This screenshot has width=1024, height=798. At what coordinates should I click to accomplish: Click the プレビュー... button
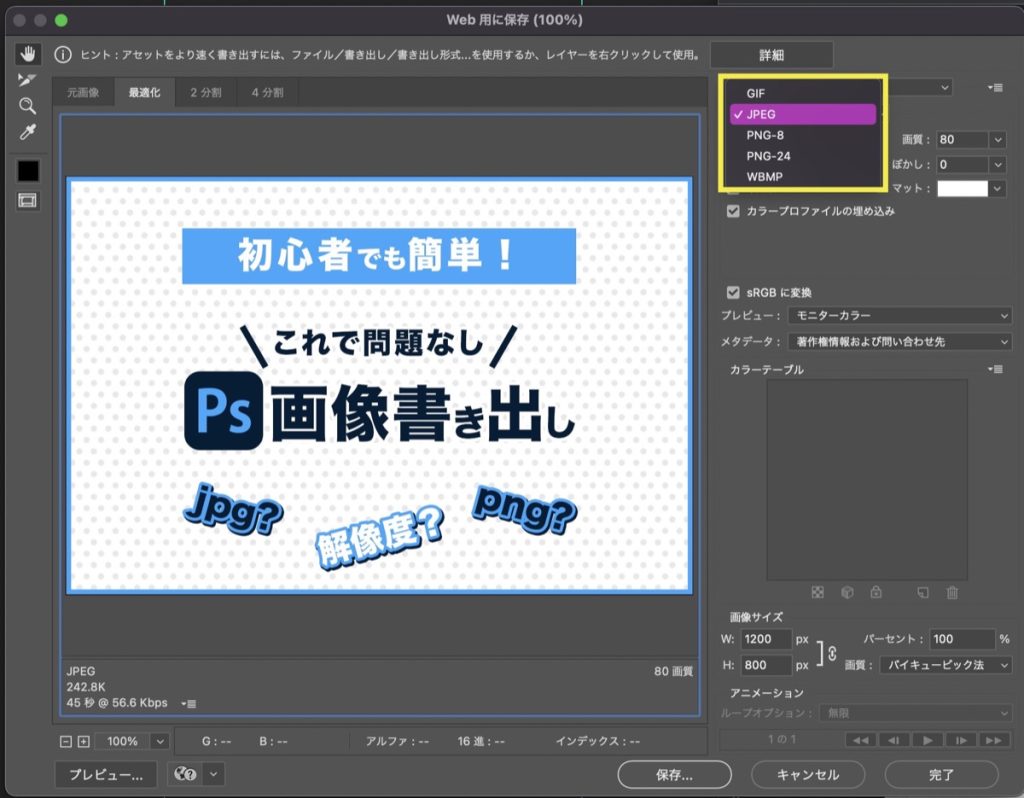[106, 775]
